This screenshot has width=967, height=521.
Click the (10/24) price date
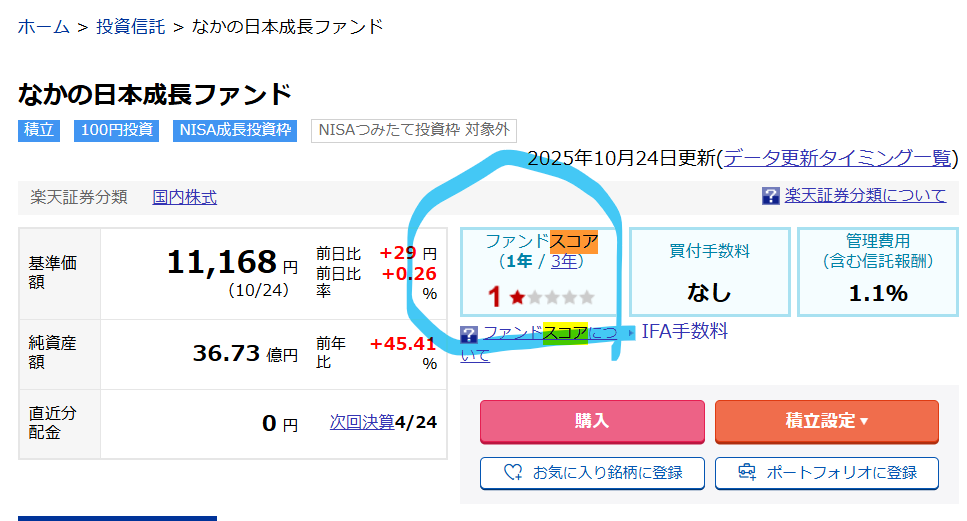click(258, 290)
